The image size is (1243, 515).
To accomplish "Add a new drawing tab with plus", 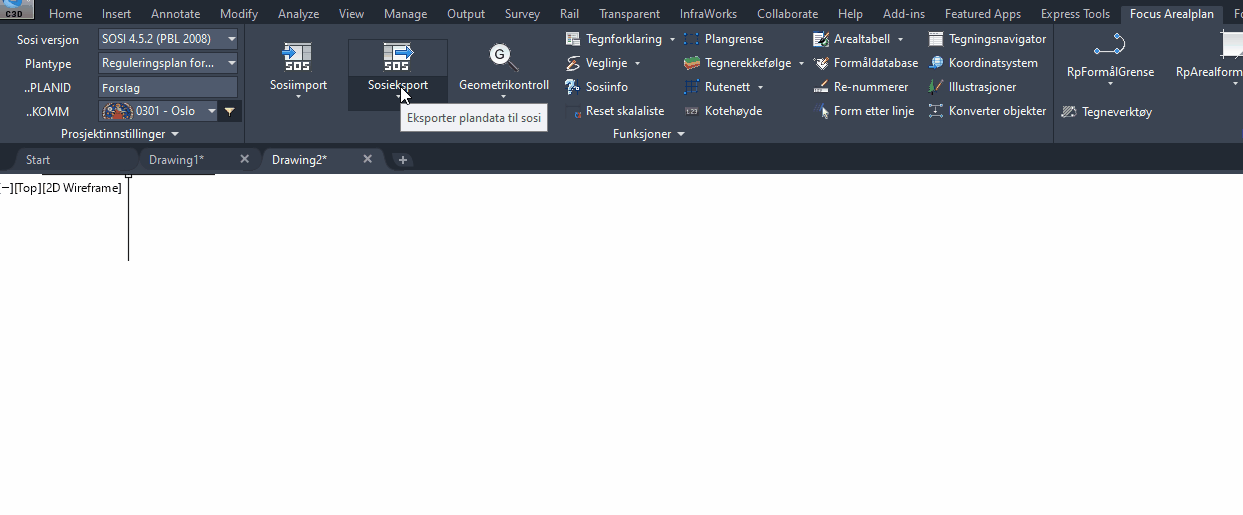I will click(403, 160).
